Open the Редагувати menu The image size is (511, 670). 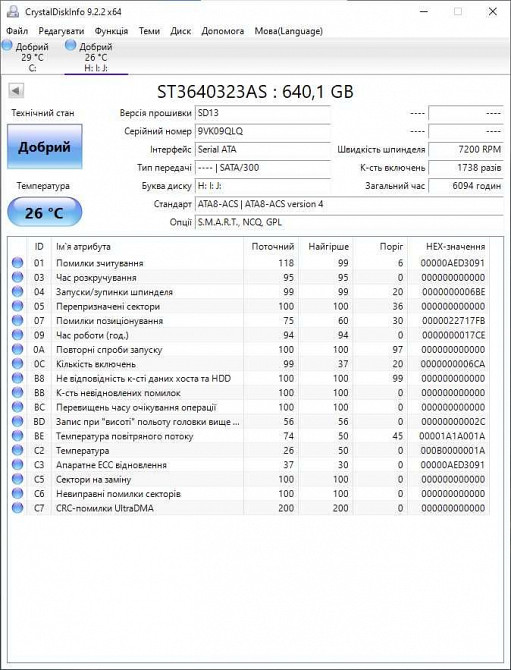[x=61, y=31]
